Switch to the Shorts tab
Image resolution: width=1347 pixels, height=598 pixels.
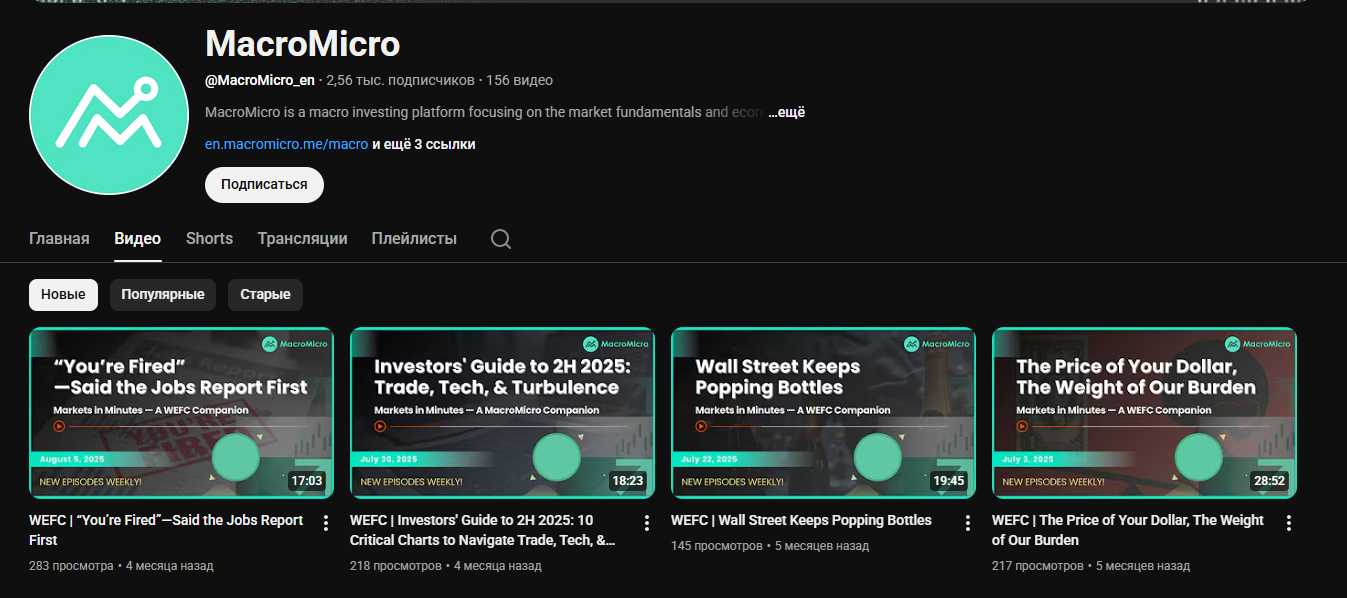pos(209,239)
